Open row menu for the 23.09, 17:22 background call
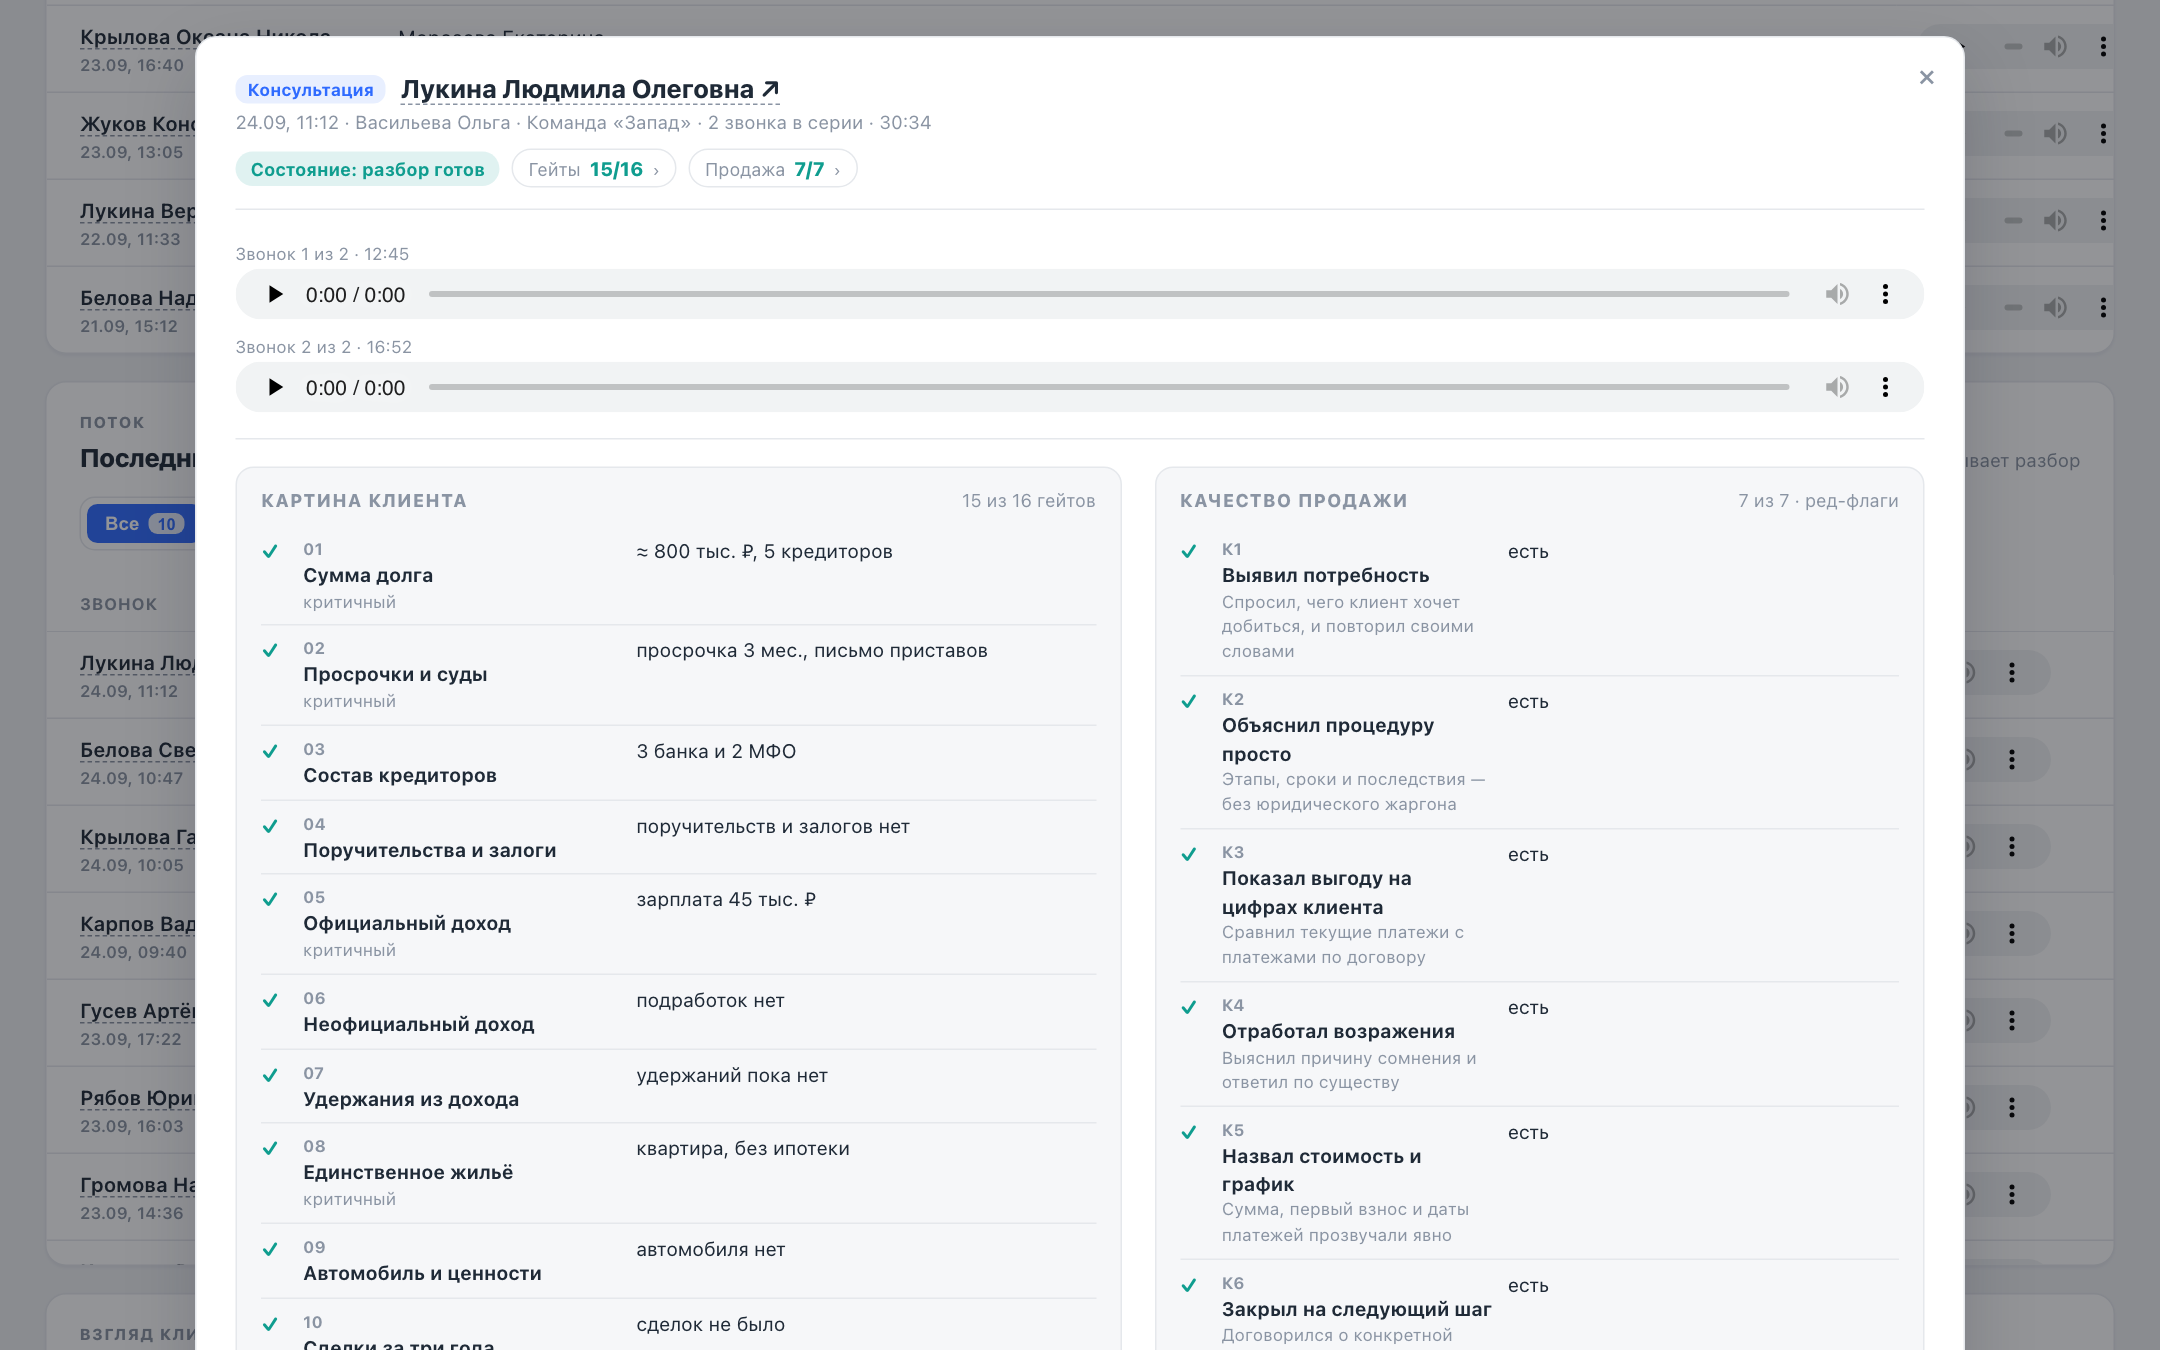 click(2012, 1020)
